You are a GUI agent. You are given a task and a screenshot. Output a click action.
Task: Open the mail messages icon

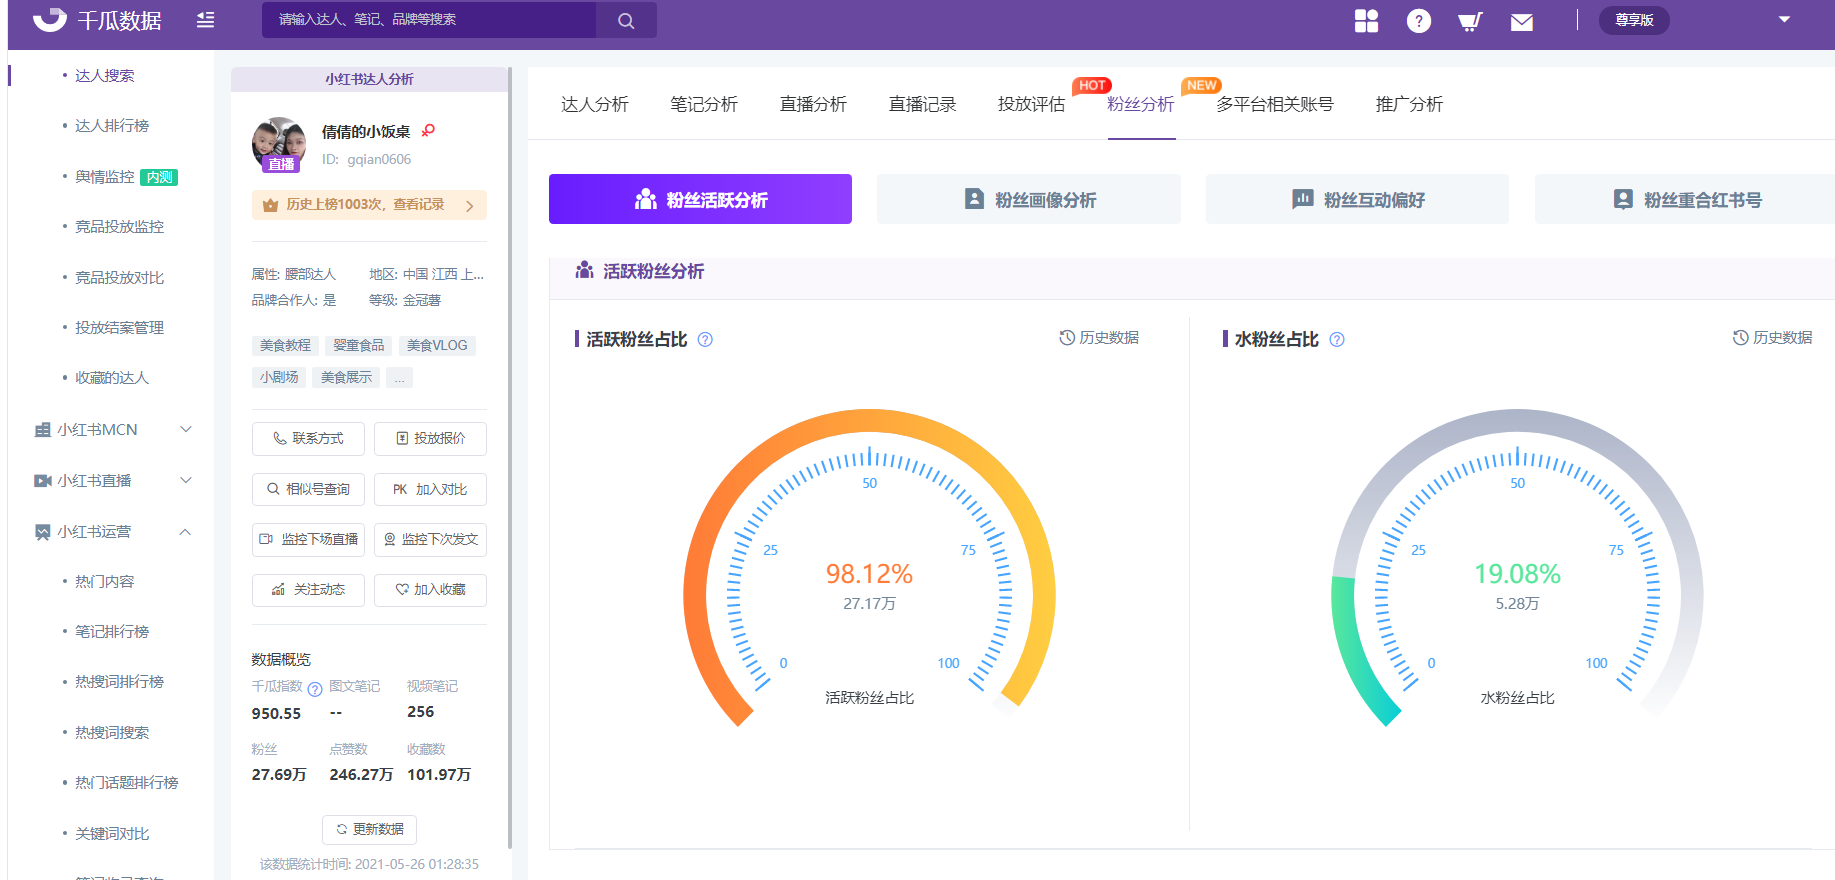click(1522, 22)
